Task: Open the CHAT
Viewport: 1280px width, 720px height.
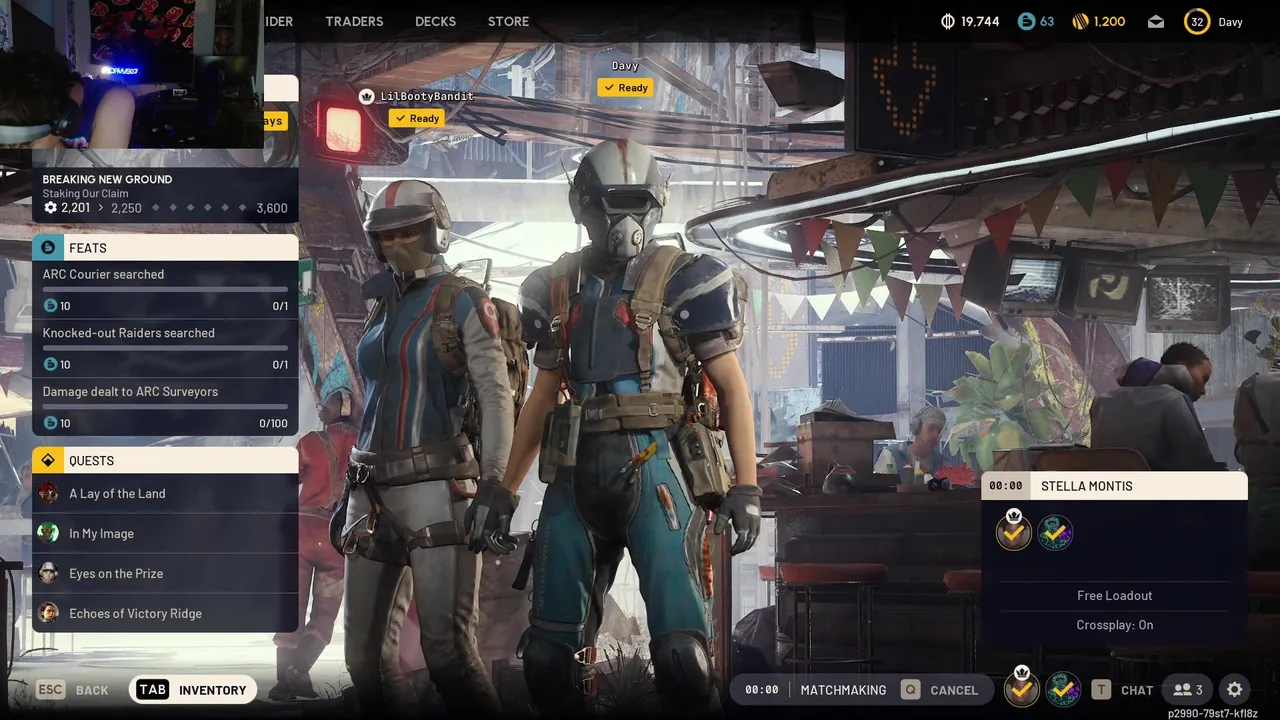Action: [1122, 690]
